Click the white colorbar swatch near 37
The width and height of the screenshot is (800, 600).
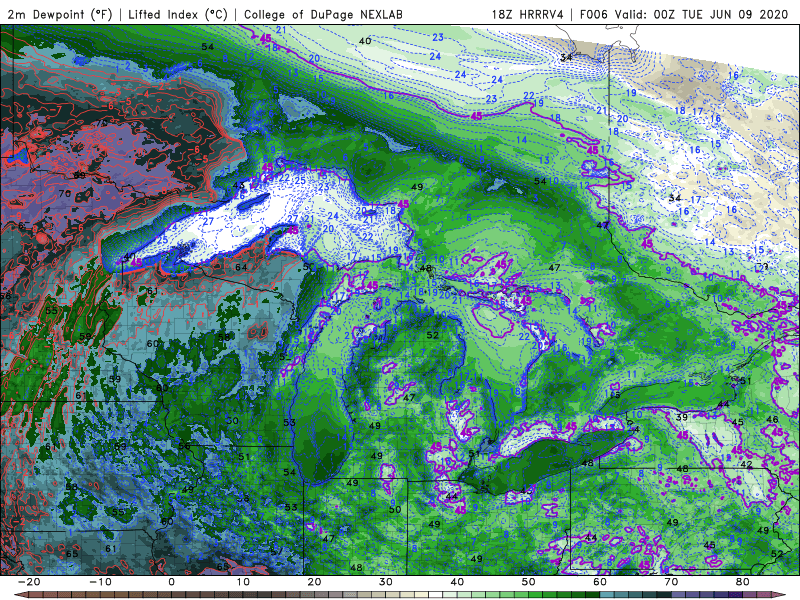435,595
